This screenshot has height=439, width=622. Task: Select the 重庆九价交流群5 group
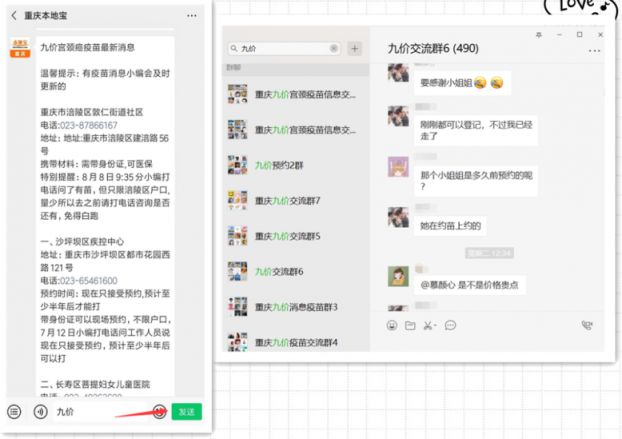(x=296, y=236)
